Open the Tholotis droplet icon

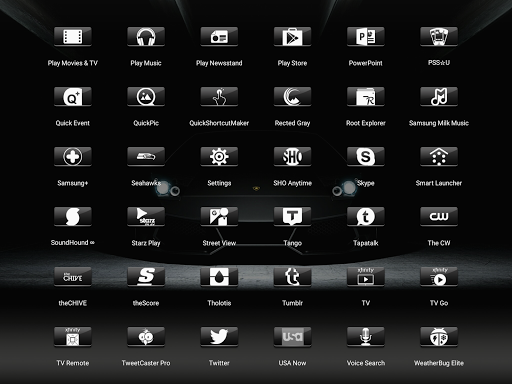pos(219,276)
